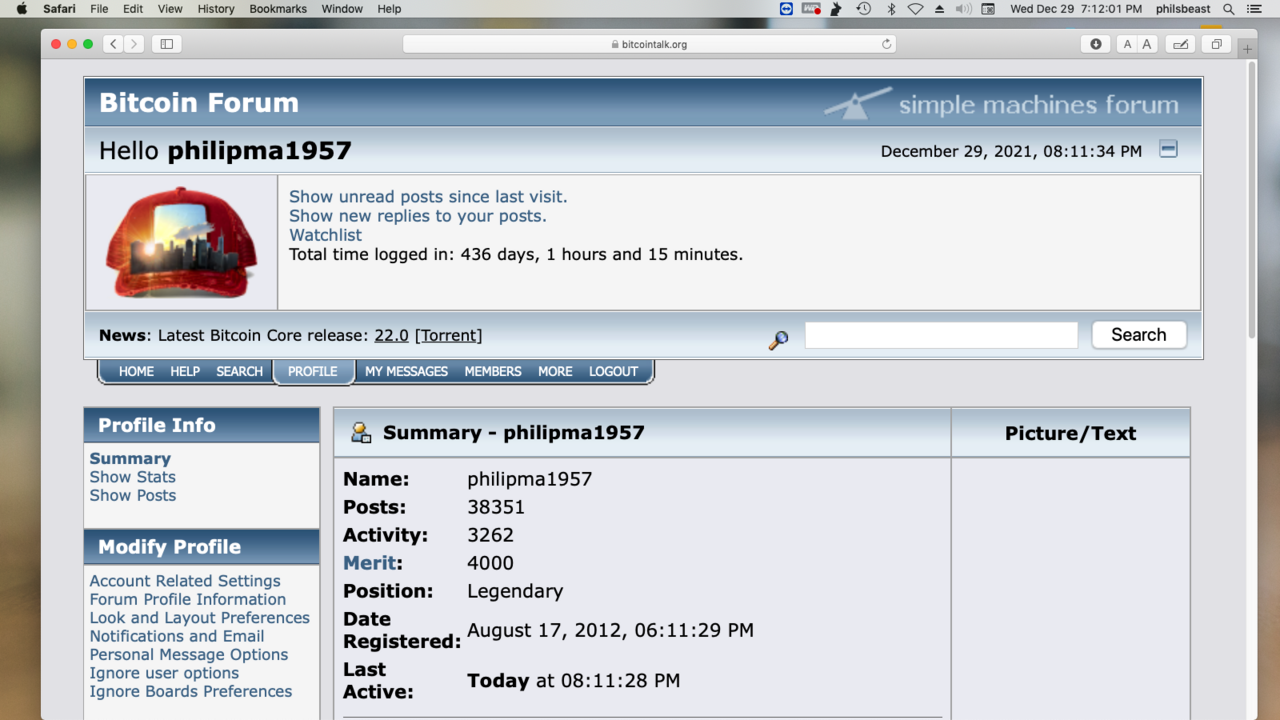Image resolution: width=1280 pixels, height=720 pixels.
Task: Open the volume control in menu bar
Action: [963, 9]
